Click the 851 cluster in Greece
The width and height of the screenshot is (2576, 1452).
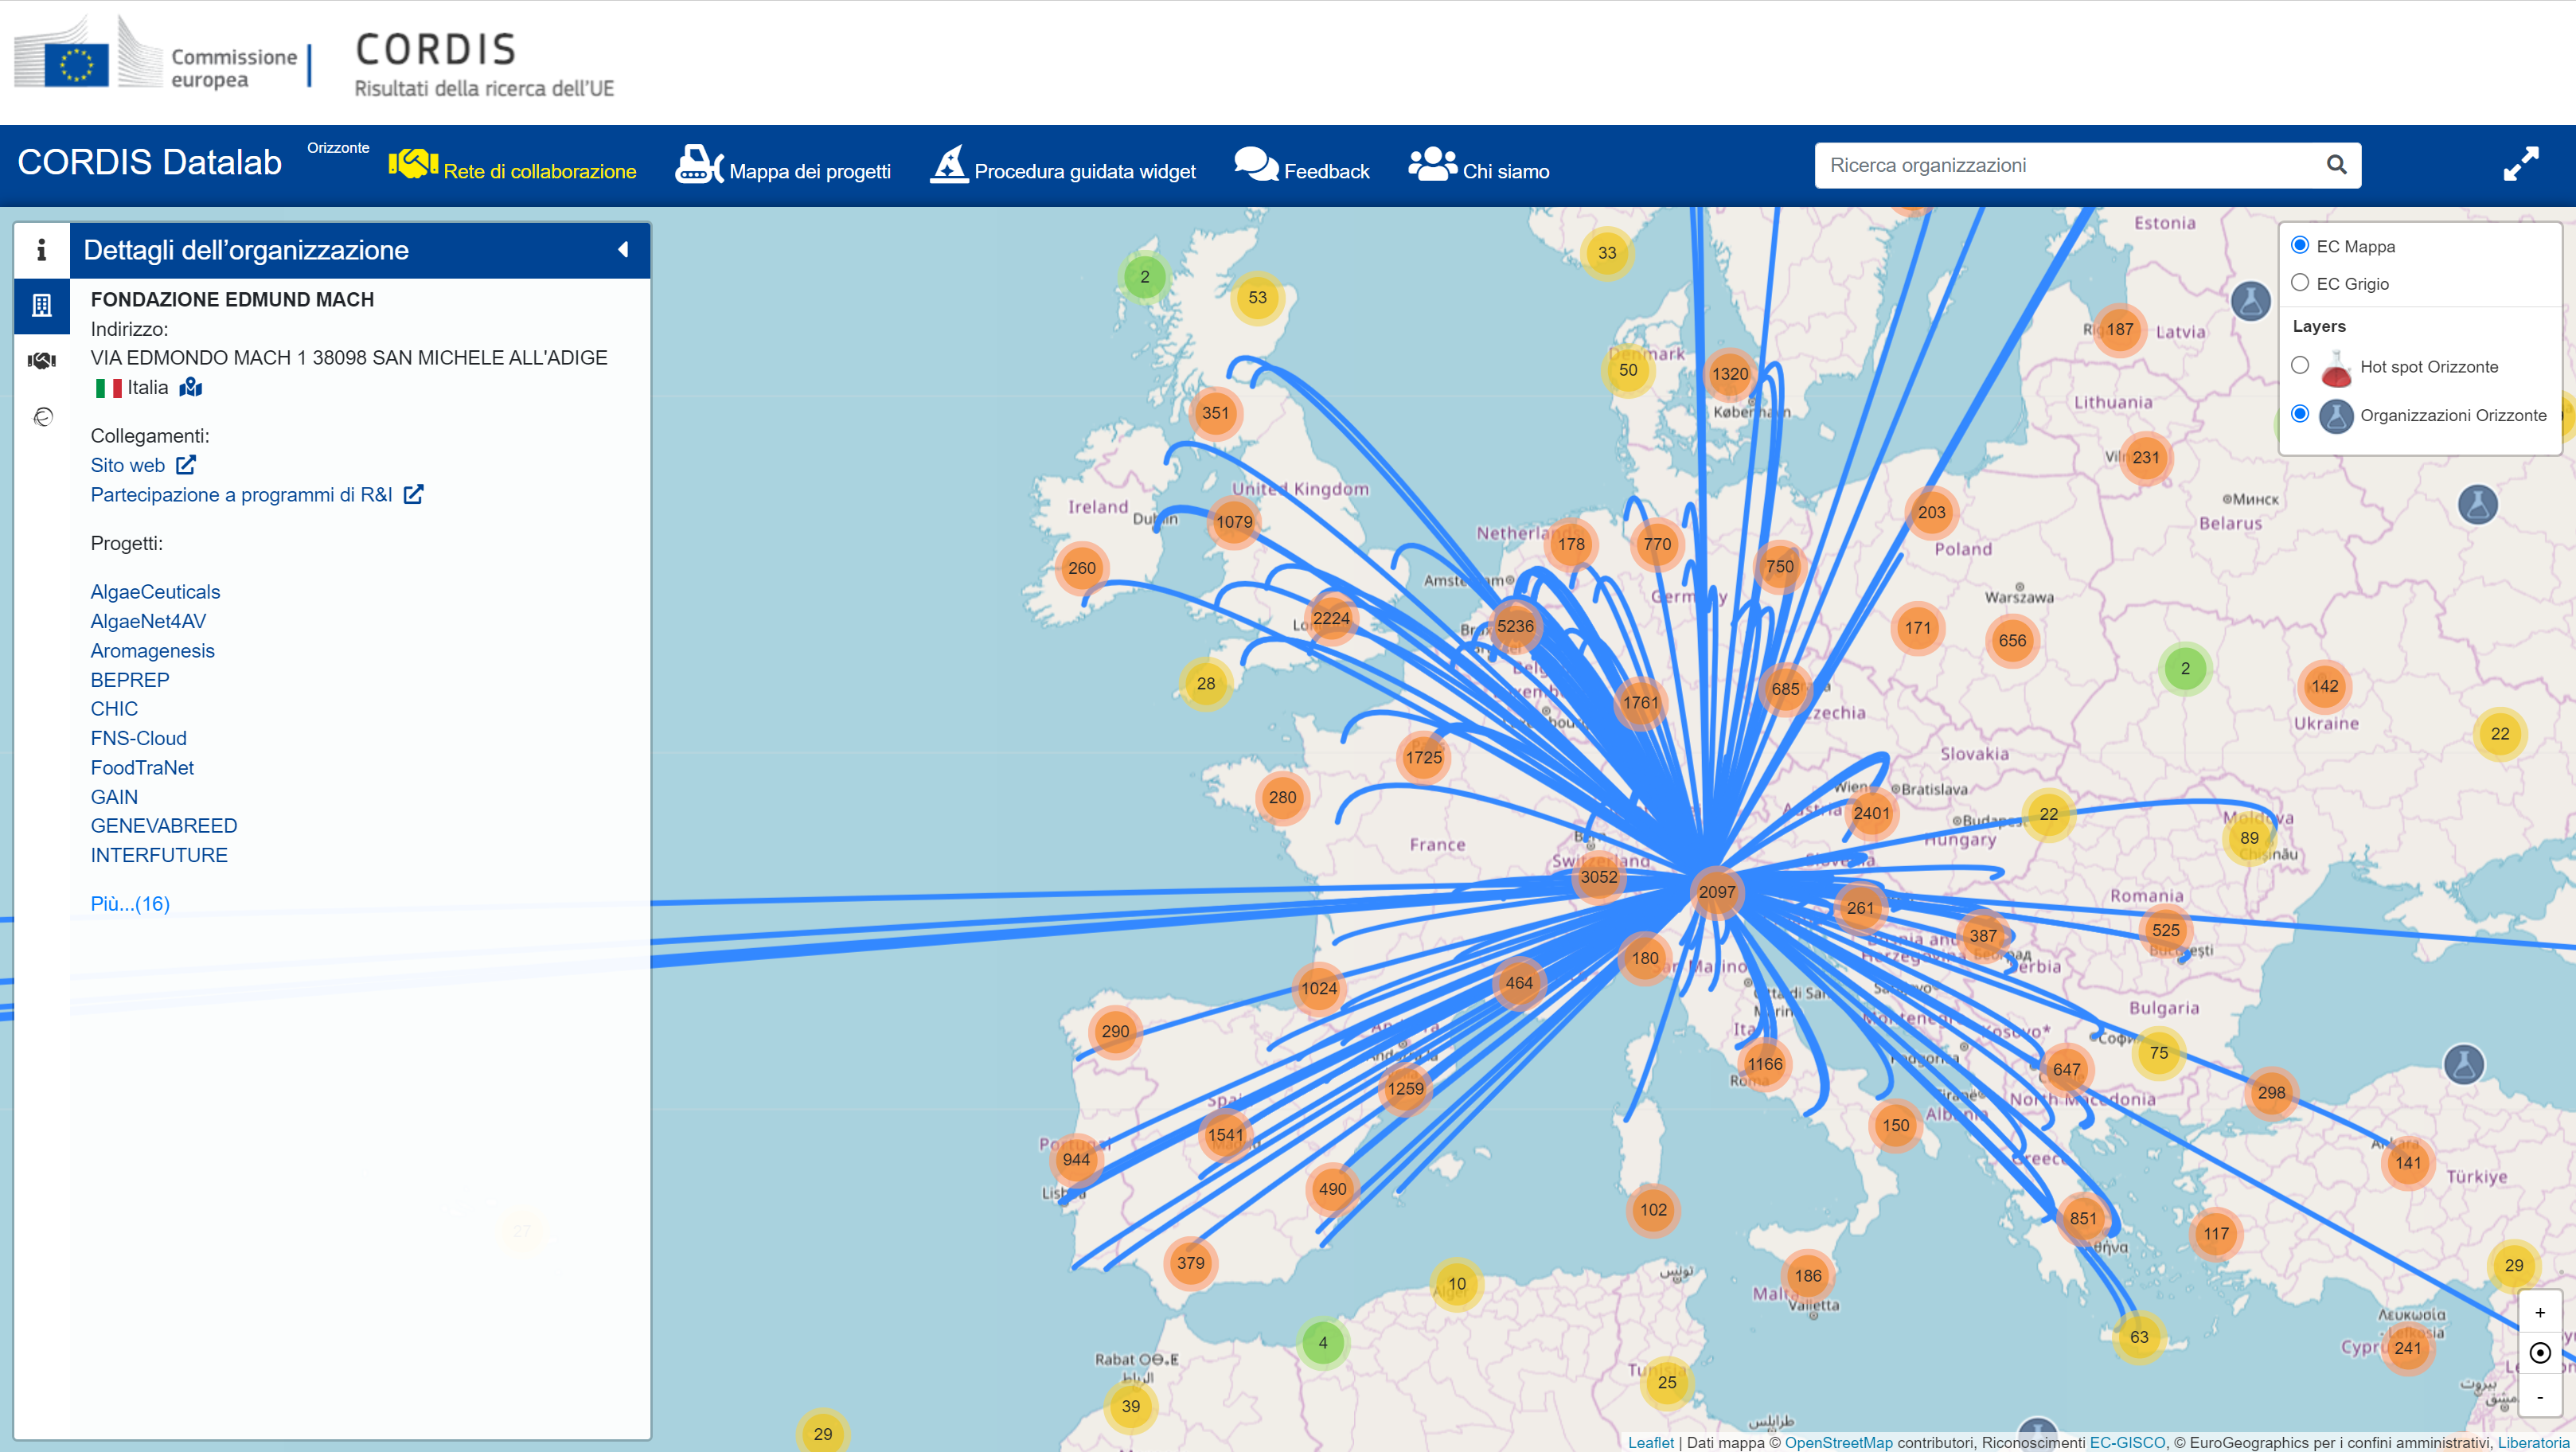pyautogui.click(x=2084, y=1218)
